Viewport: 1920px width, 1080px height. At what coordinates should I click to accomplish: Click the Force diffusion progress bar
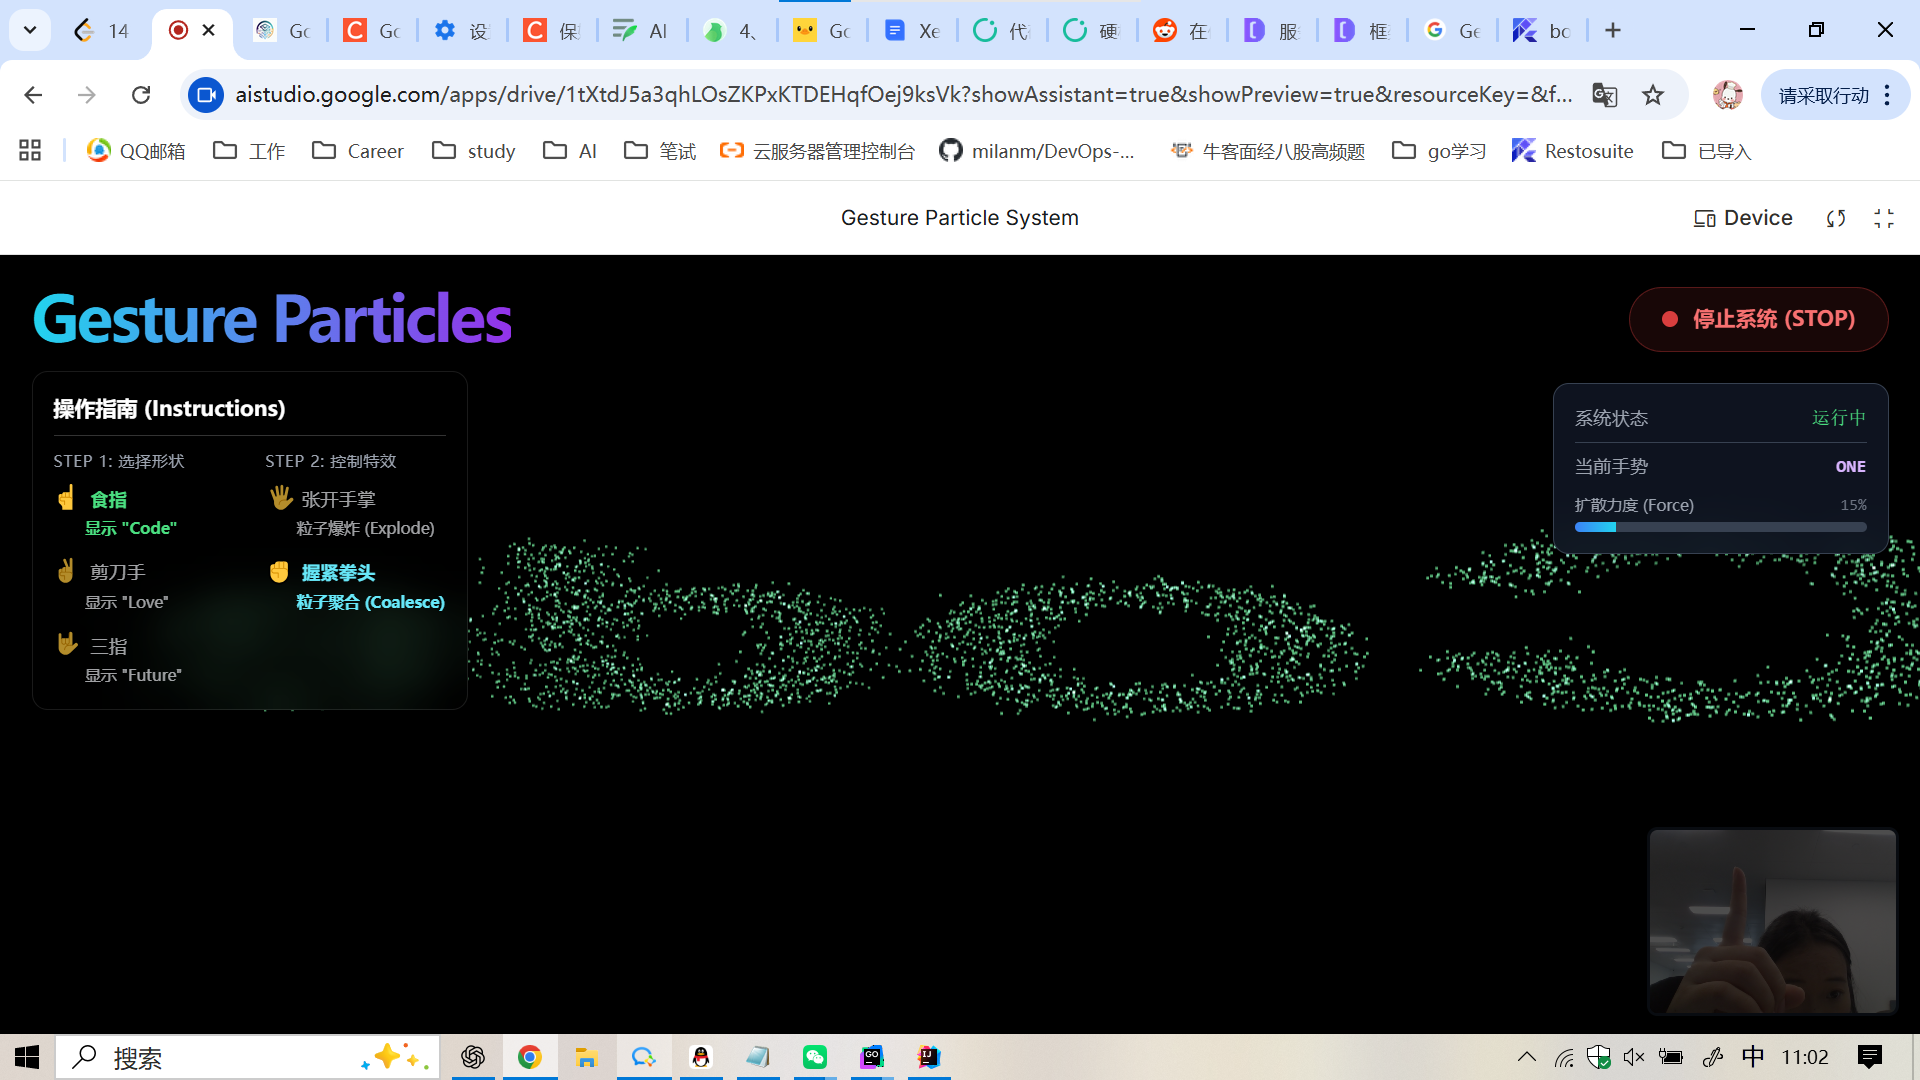[1720, 527]
